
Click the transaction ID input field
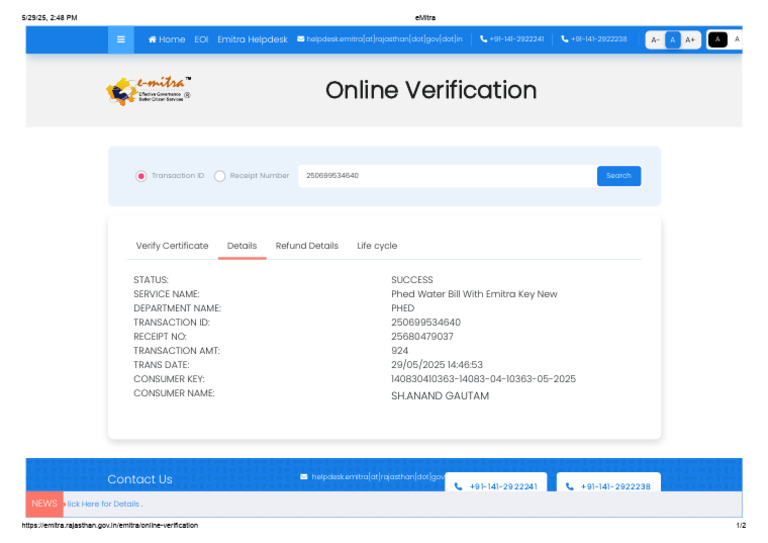[x=445, y=176]
